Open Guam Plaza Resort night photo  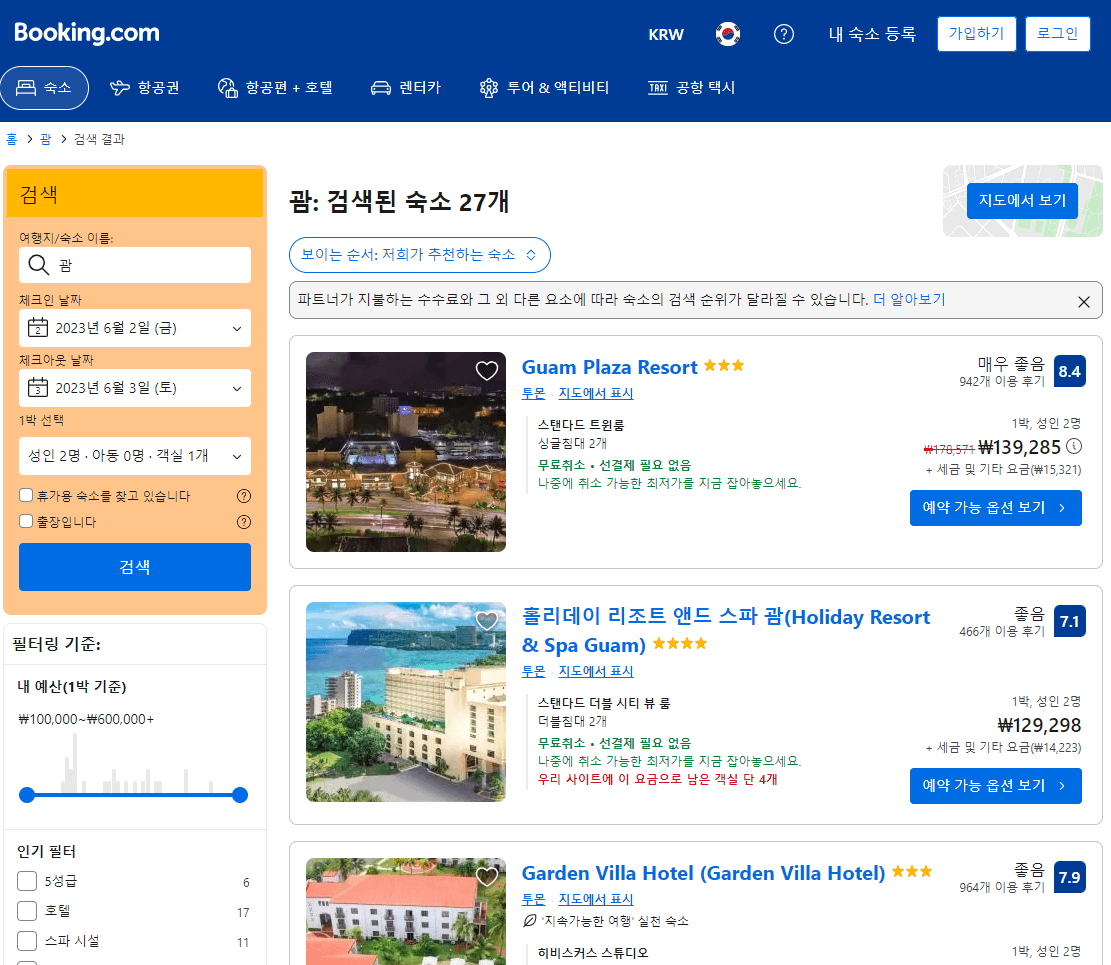point(406,452)
